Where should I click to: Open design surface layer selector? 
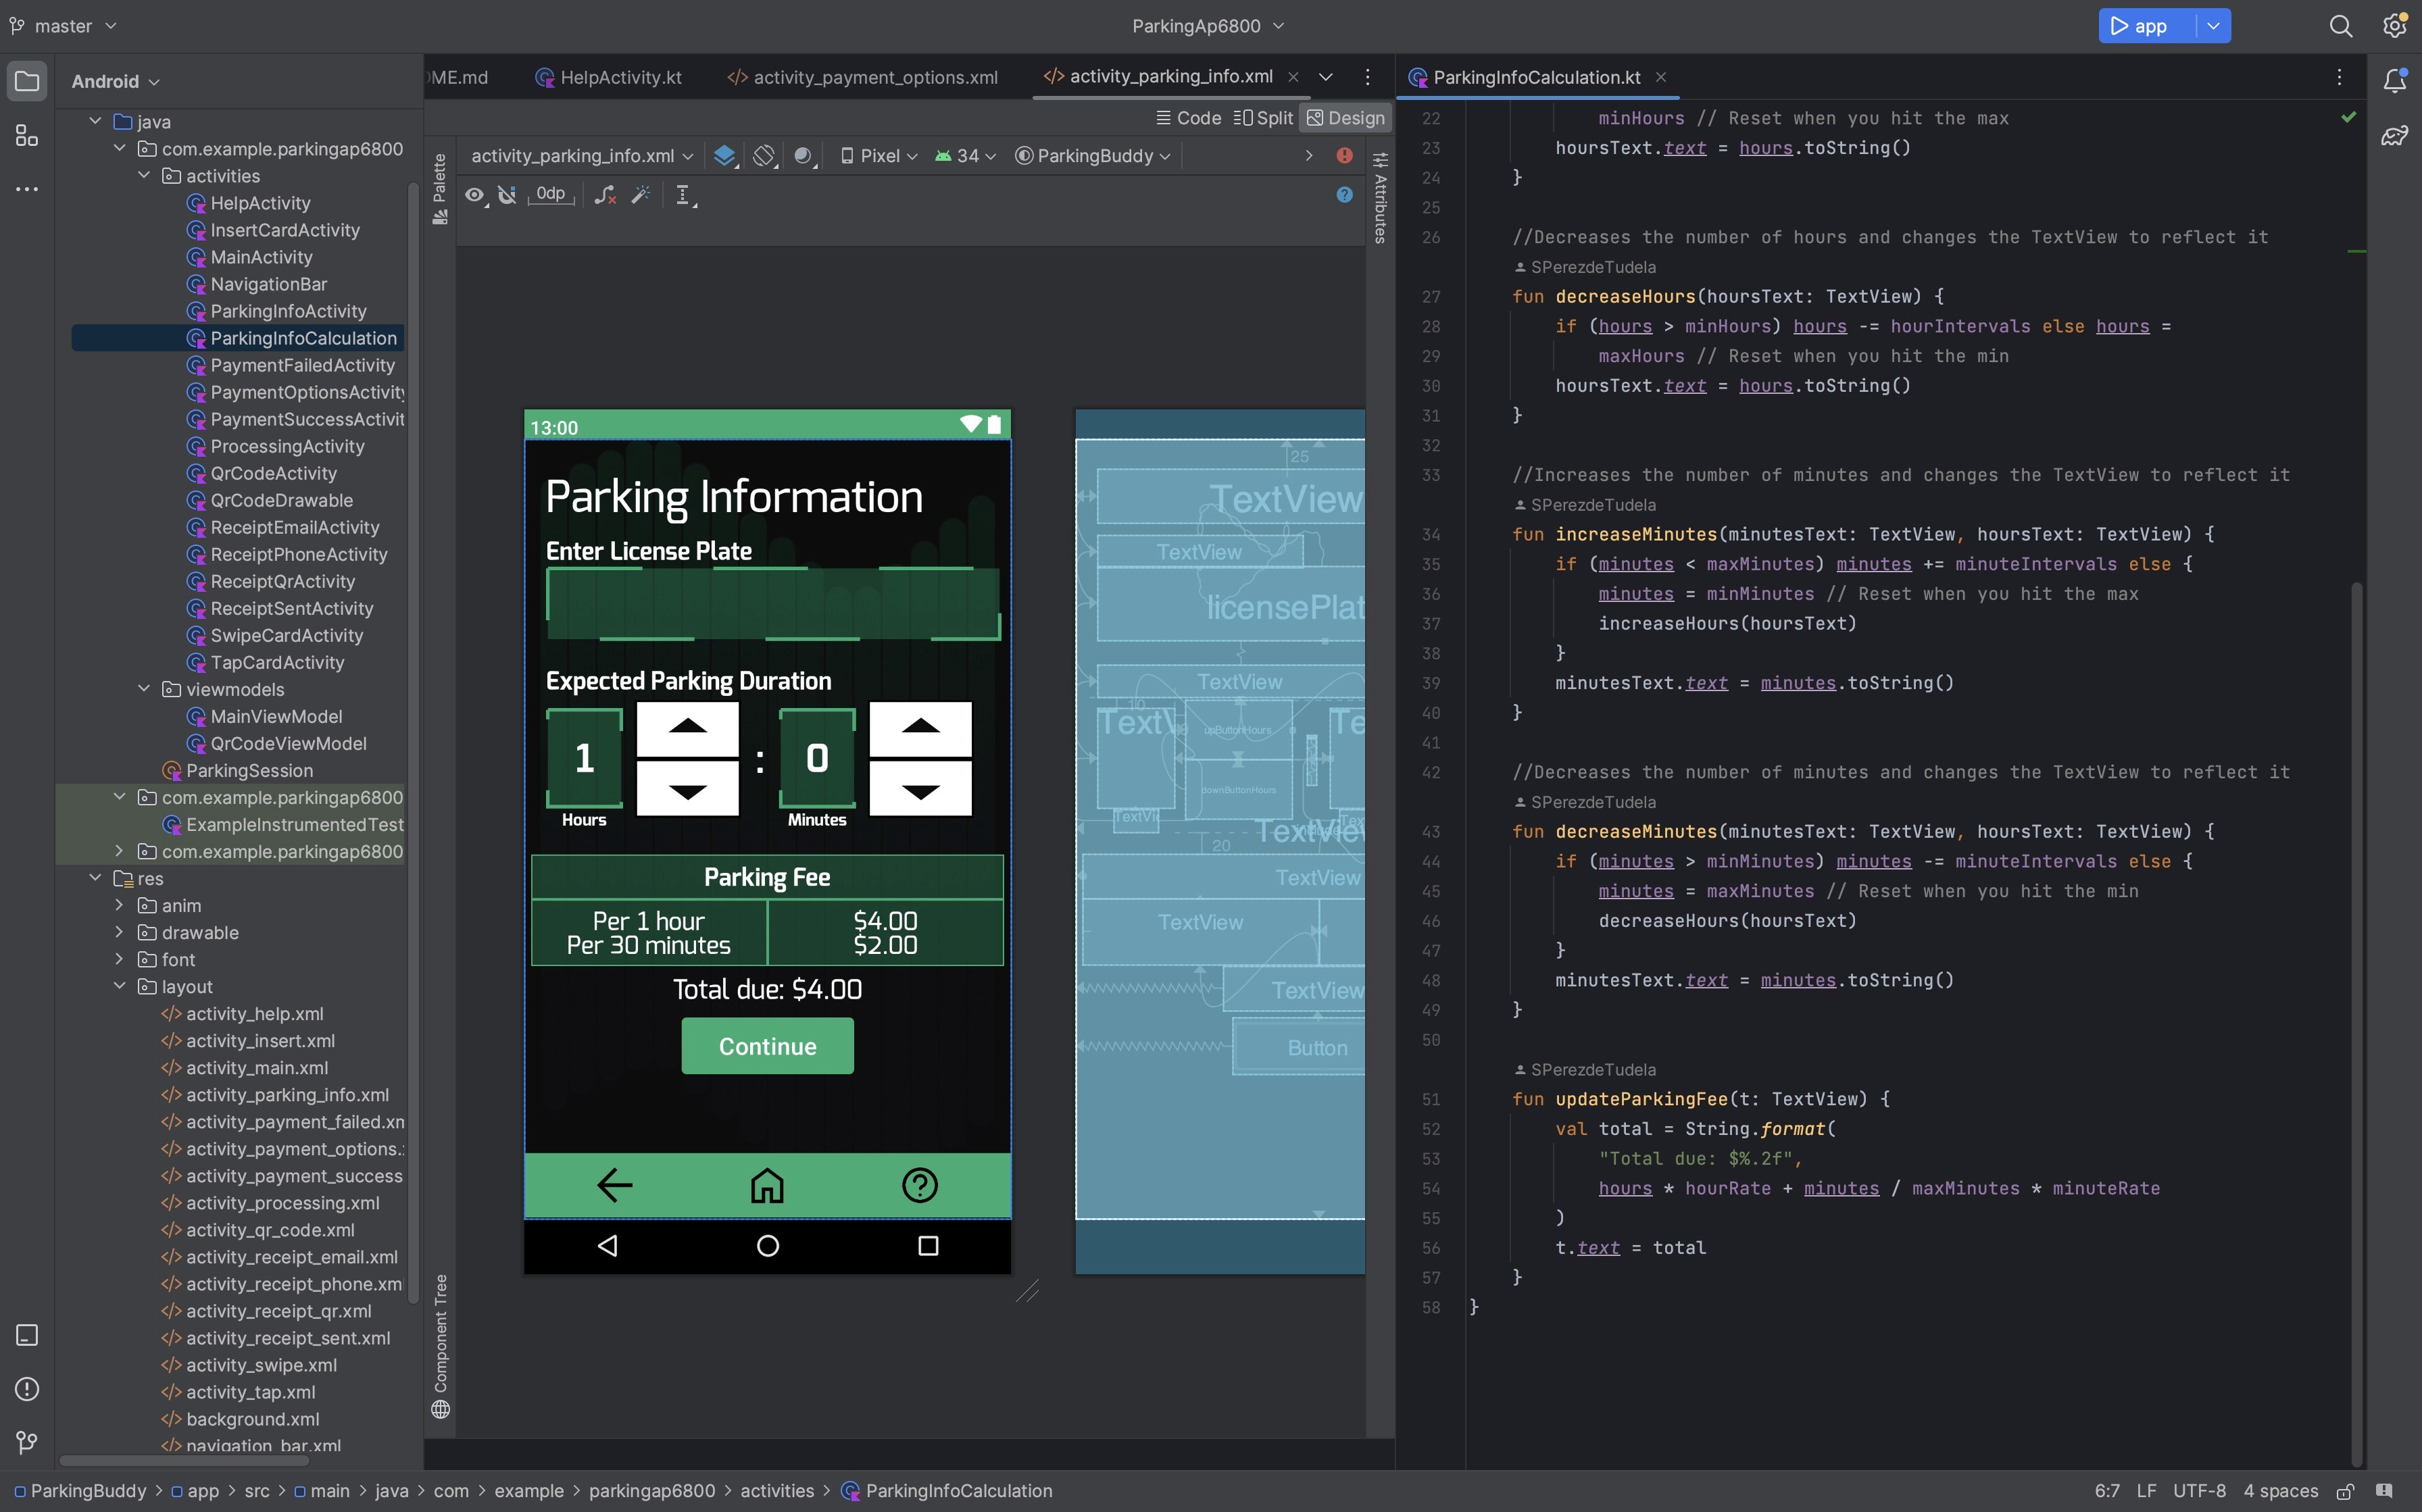click(724, 156)
